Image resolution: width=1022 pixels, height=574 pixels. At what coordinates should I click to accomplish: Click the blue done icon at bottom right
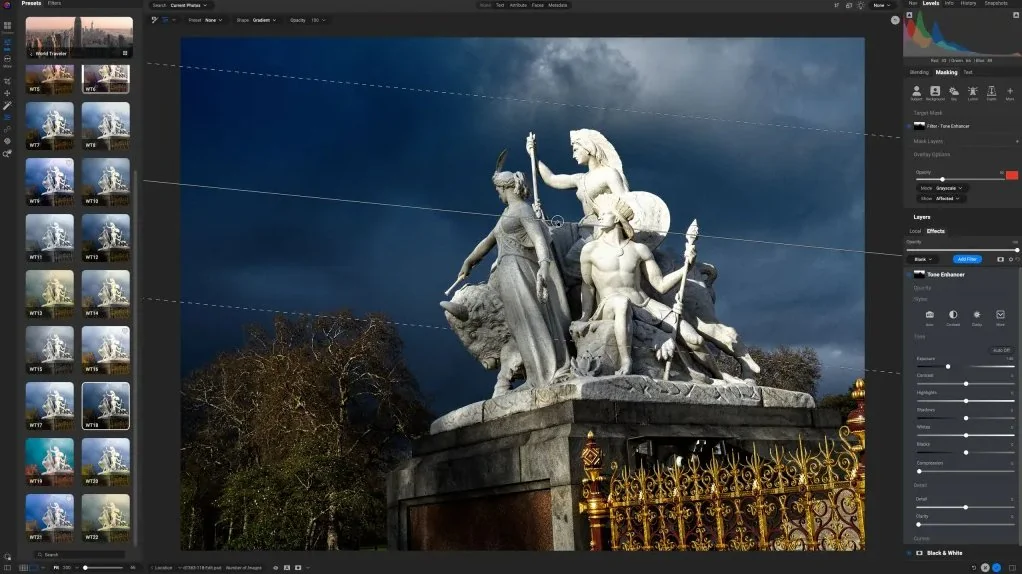997,567
